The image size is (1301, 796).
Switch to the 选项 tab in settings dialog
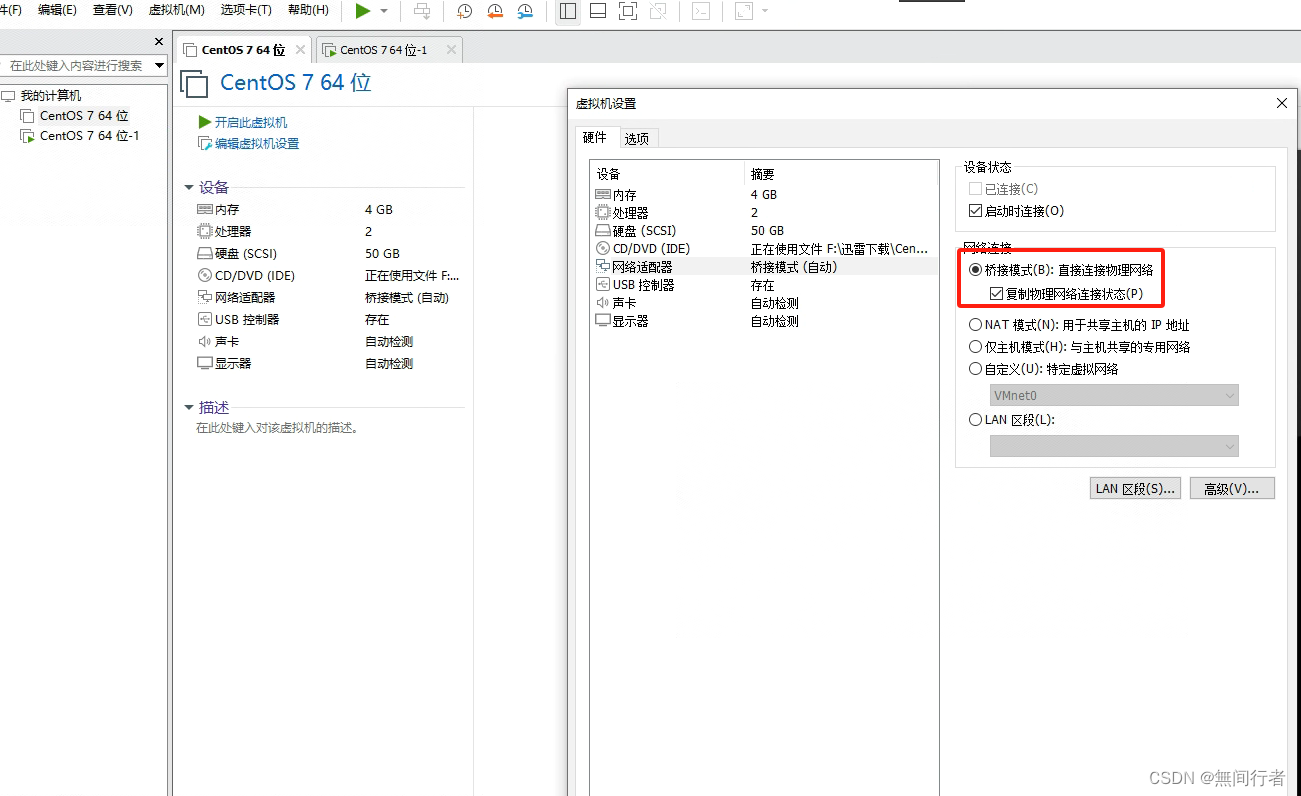[x=636, y=139]
